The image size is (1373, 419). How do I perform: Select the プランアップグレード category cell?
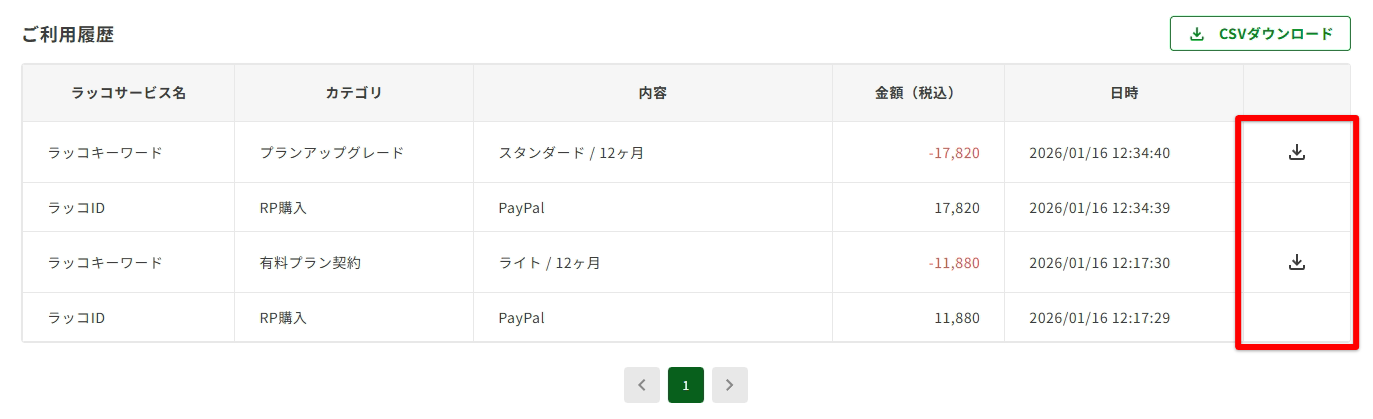(332, 153)
